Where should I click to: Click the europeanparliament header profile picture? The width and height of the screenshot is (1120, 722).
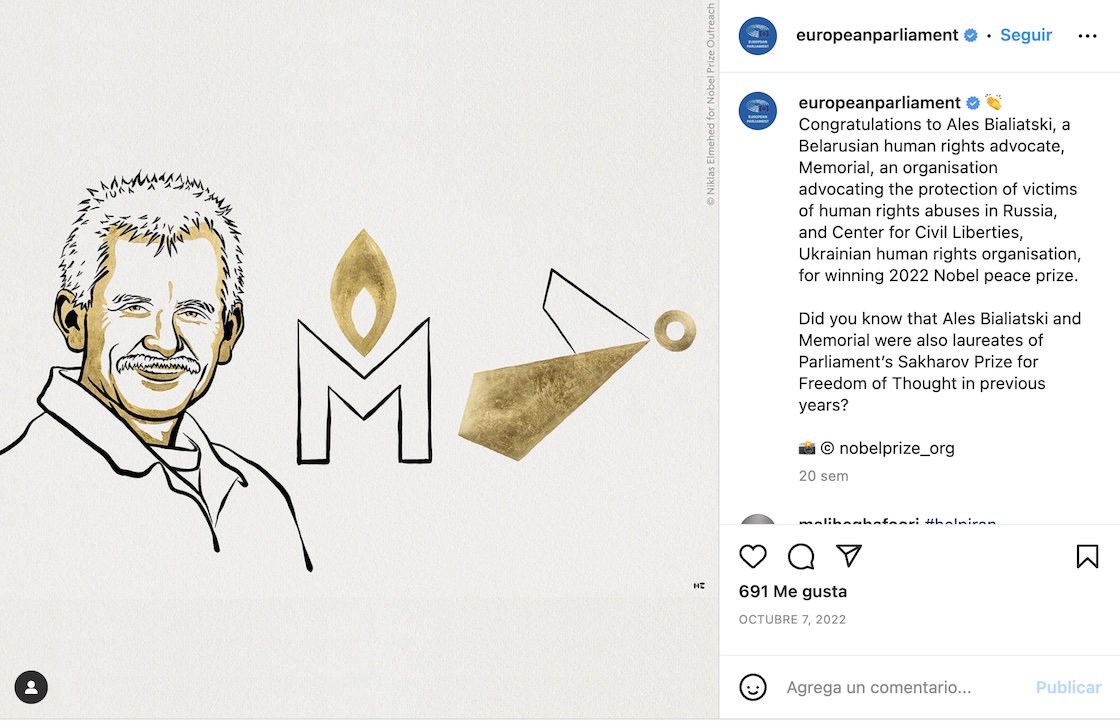757,36
